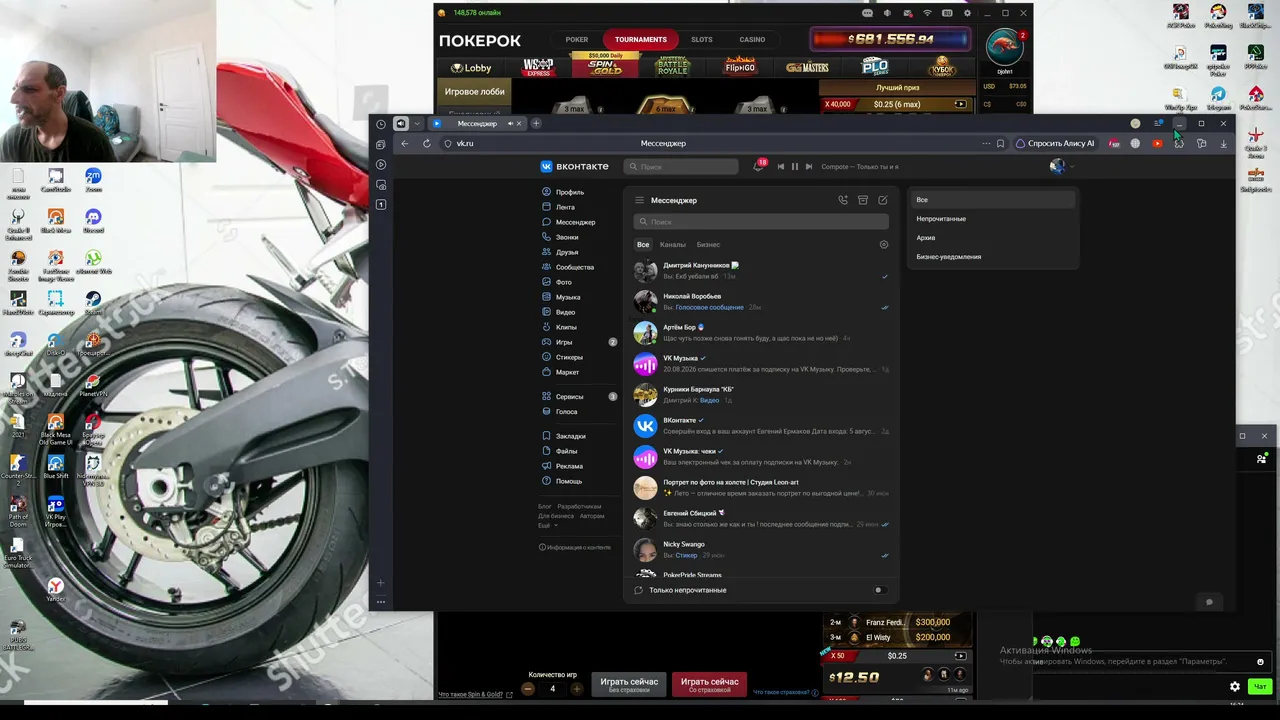Open SLOTS tab in Pokerok
Screen dimensions: 1280x720
pos(702,40)
